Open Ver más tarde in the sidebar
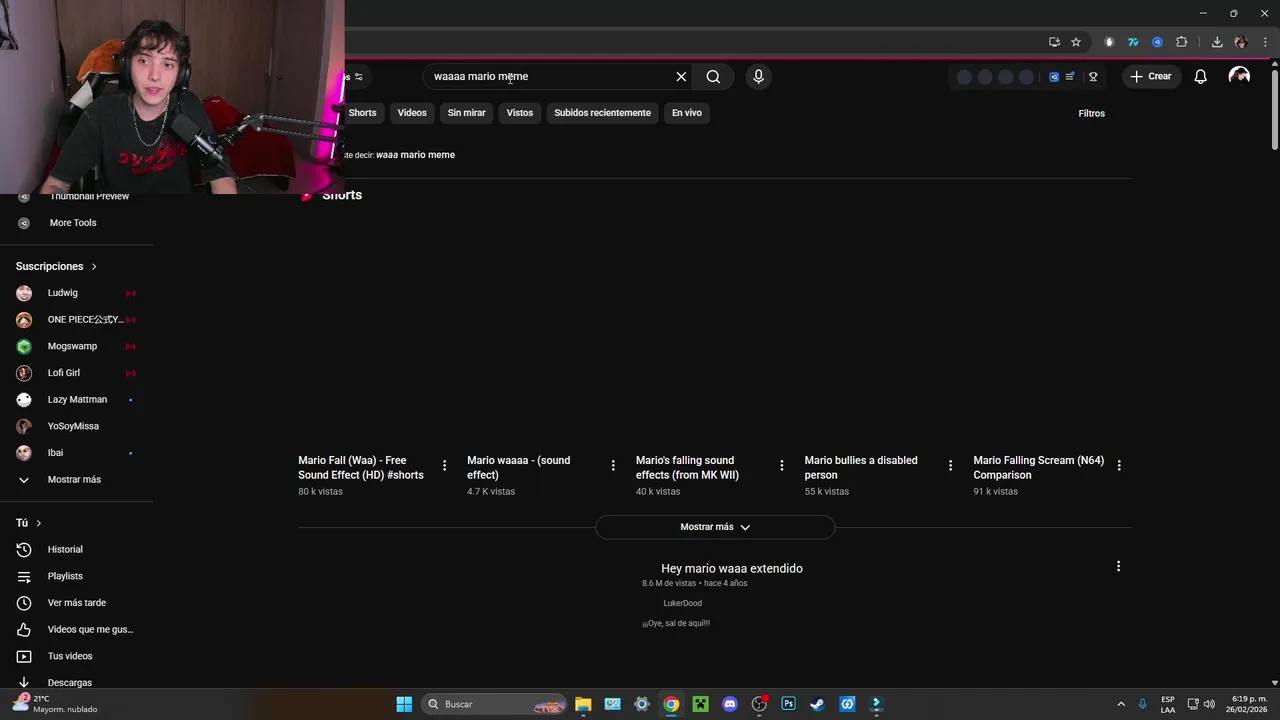Screen dimensions: 1280x720 point(76,603)
